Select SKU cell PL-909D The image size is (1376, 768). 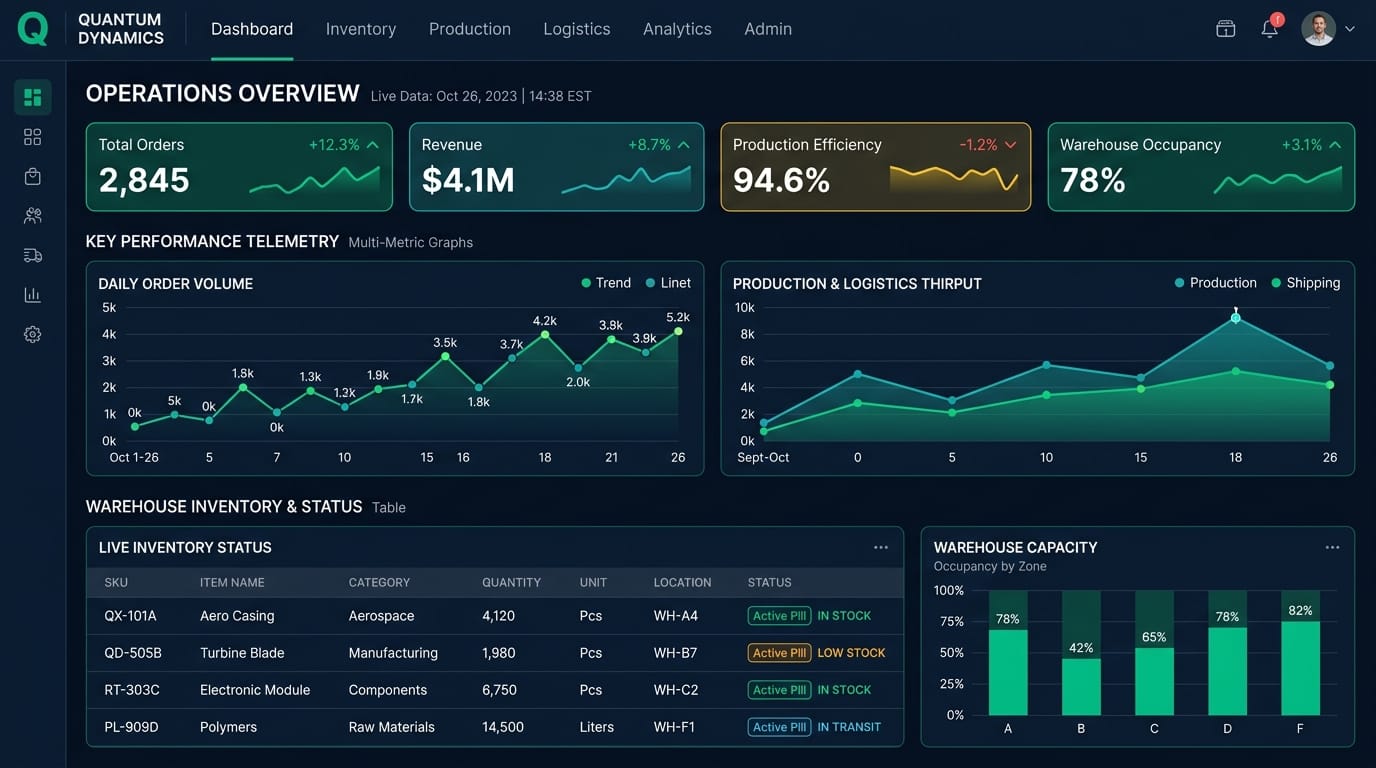(131, 727)
